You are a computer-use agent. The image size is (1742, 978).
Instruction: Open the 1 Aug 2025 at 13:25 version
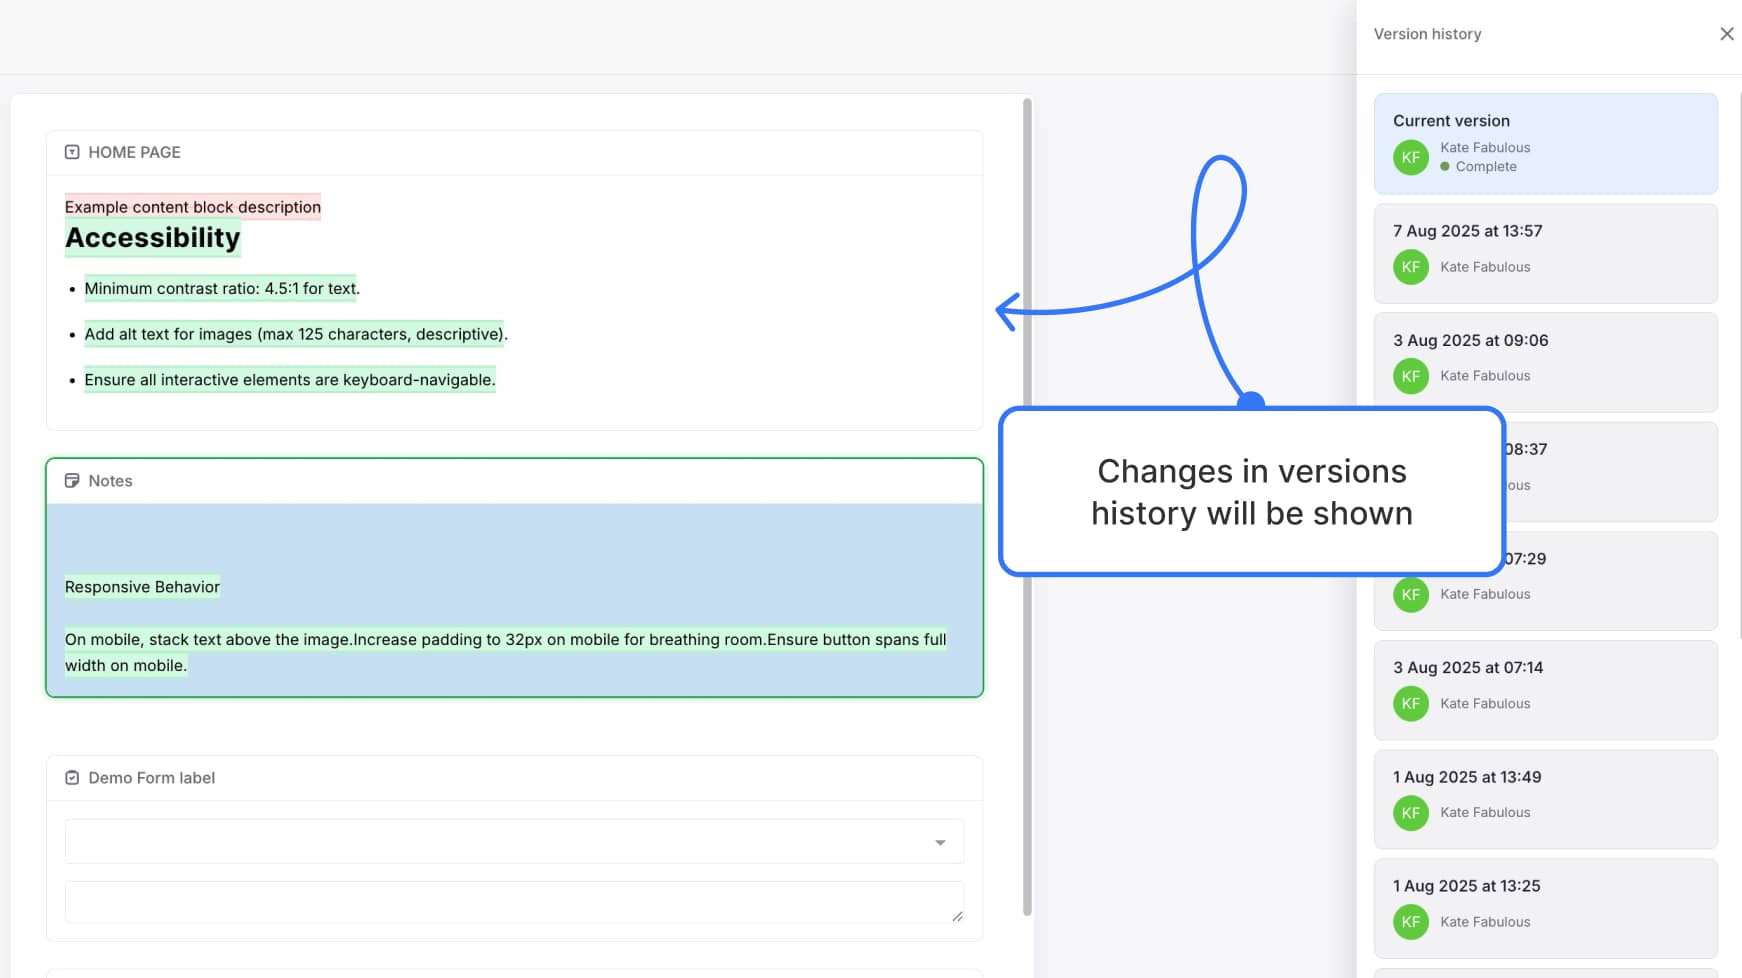coord(1545,908)
